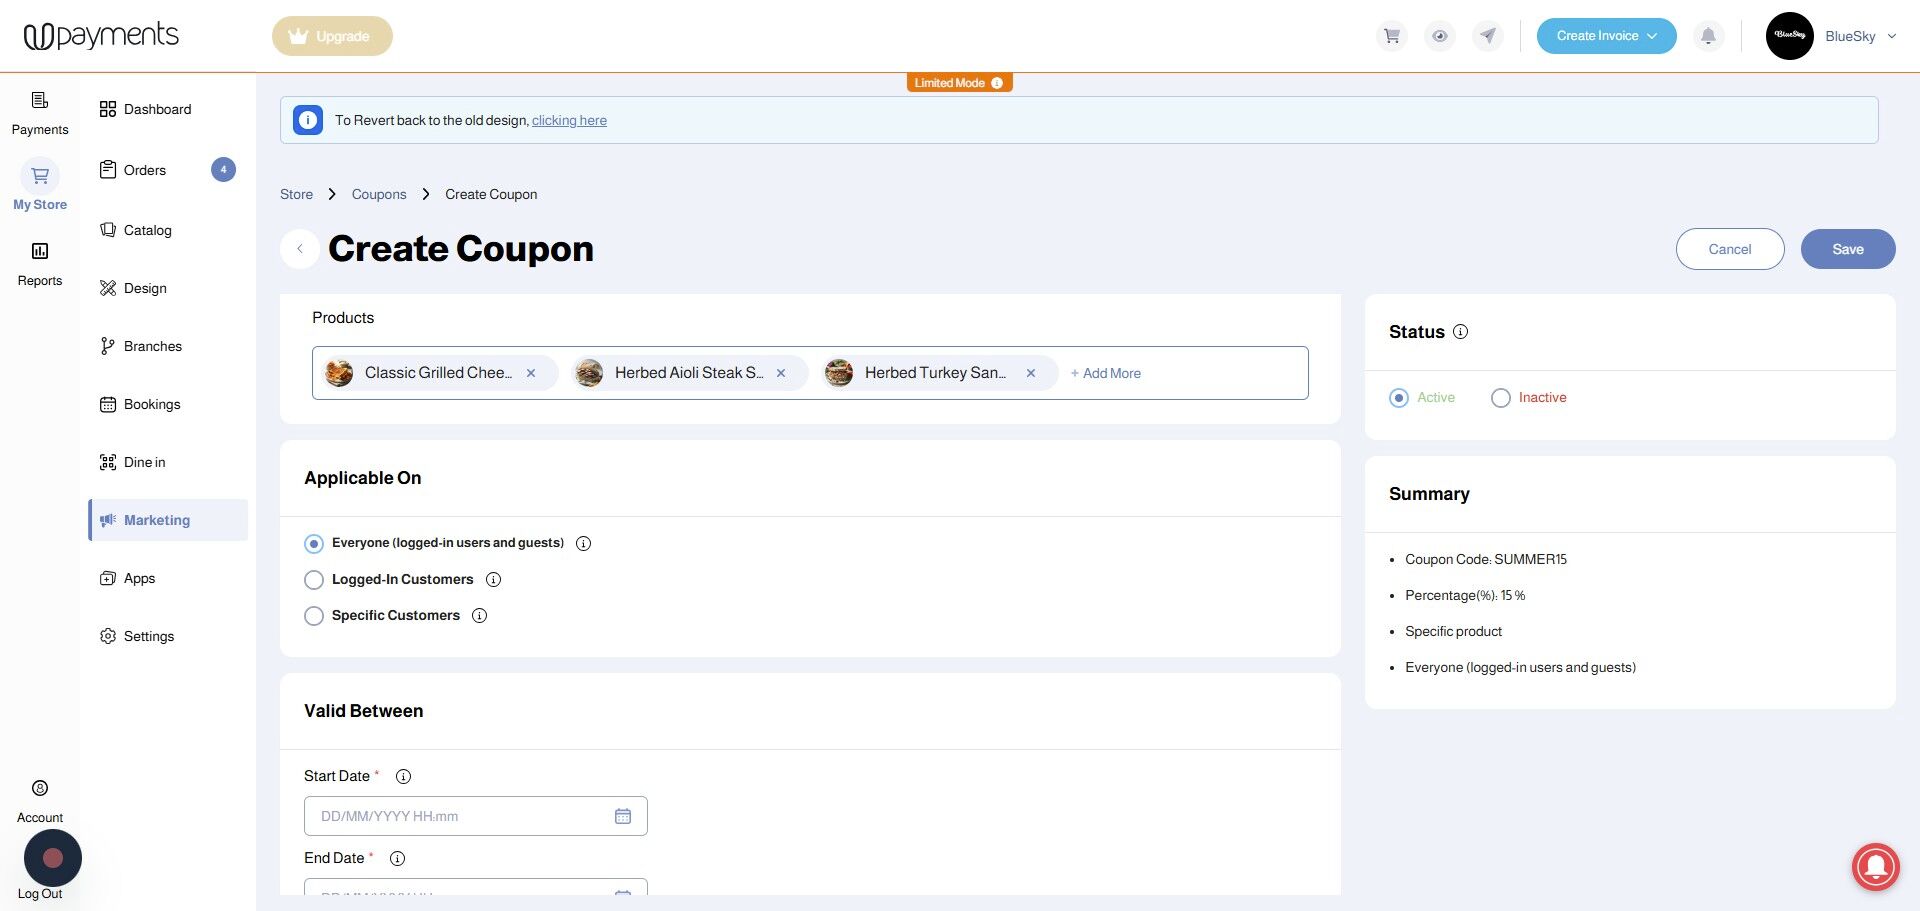Click the Save button
Screen dimensions: 1920x911
coord(1848,249)
